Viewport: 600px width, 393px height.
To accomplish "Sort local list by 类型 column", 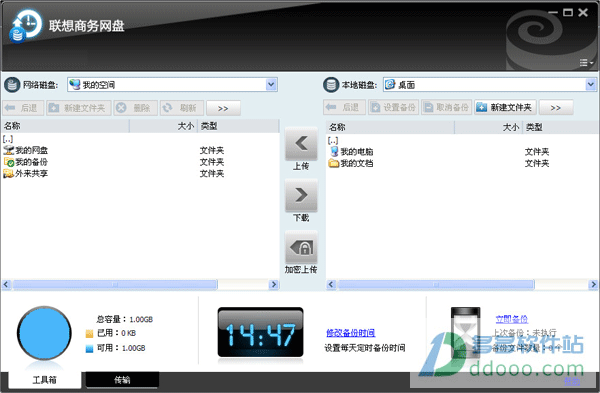I will tap(560, 127).
